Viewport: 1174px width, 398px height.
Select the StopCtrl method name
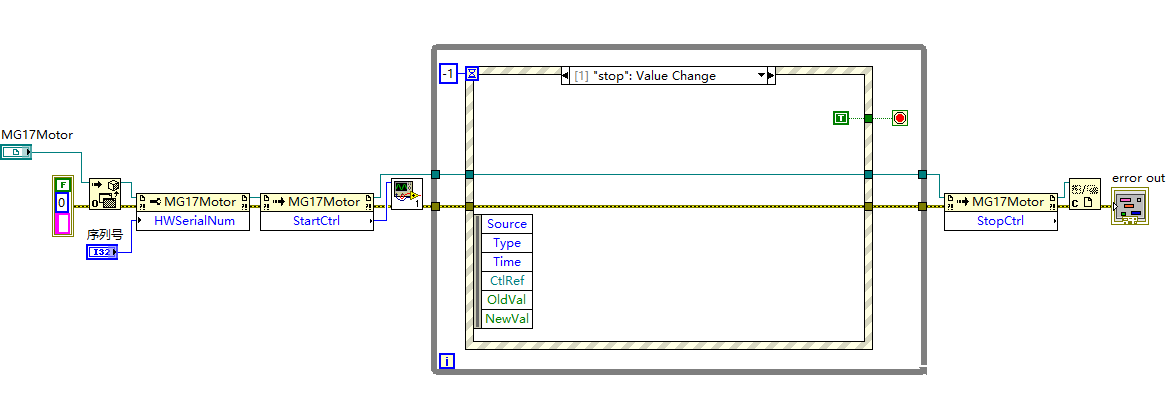(x=1001, y=221)
